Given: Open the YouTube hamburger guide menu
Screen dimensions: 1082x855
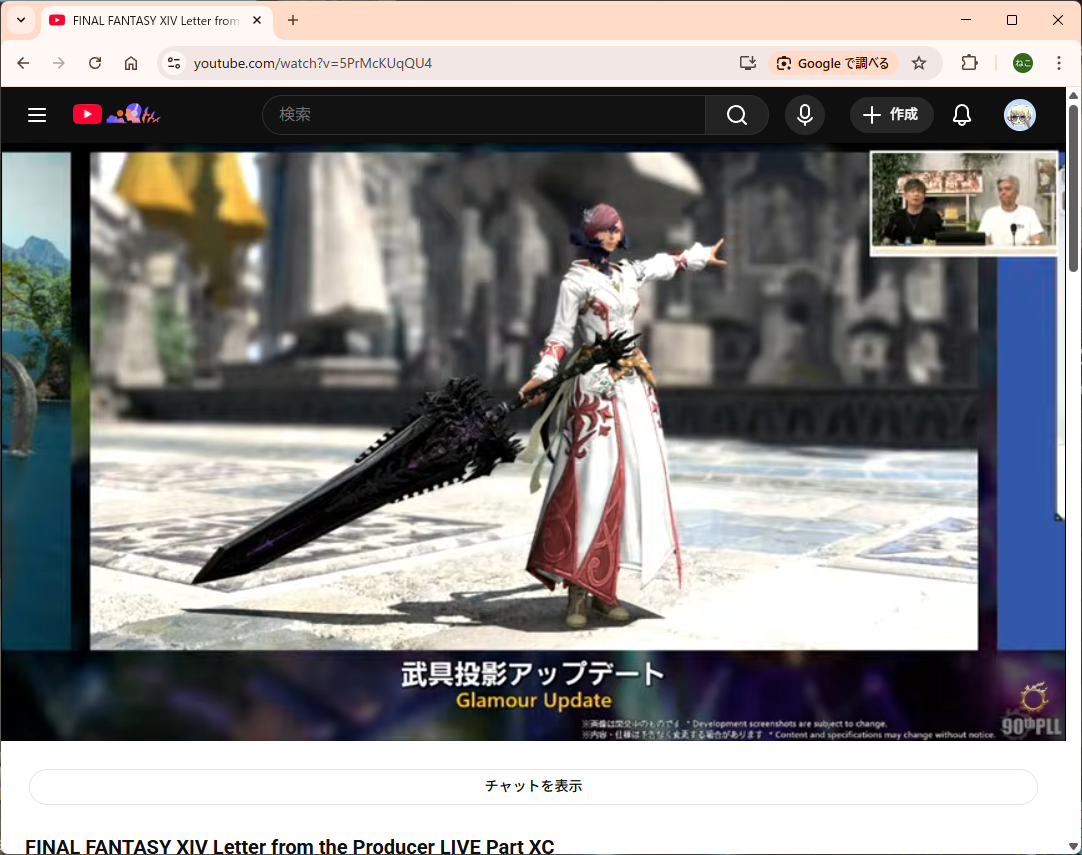Looking at the screenshot, I should point(37,115).
